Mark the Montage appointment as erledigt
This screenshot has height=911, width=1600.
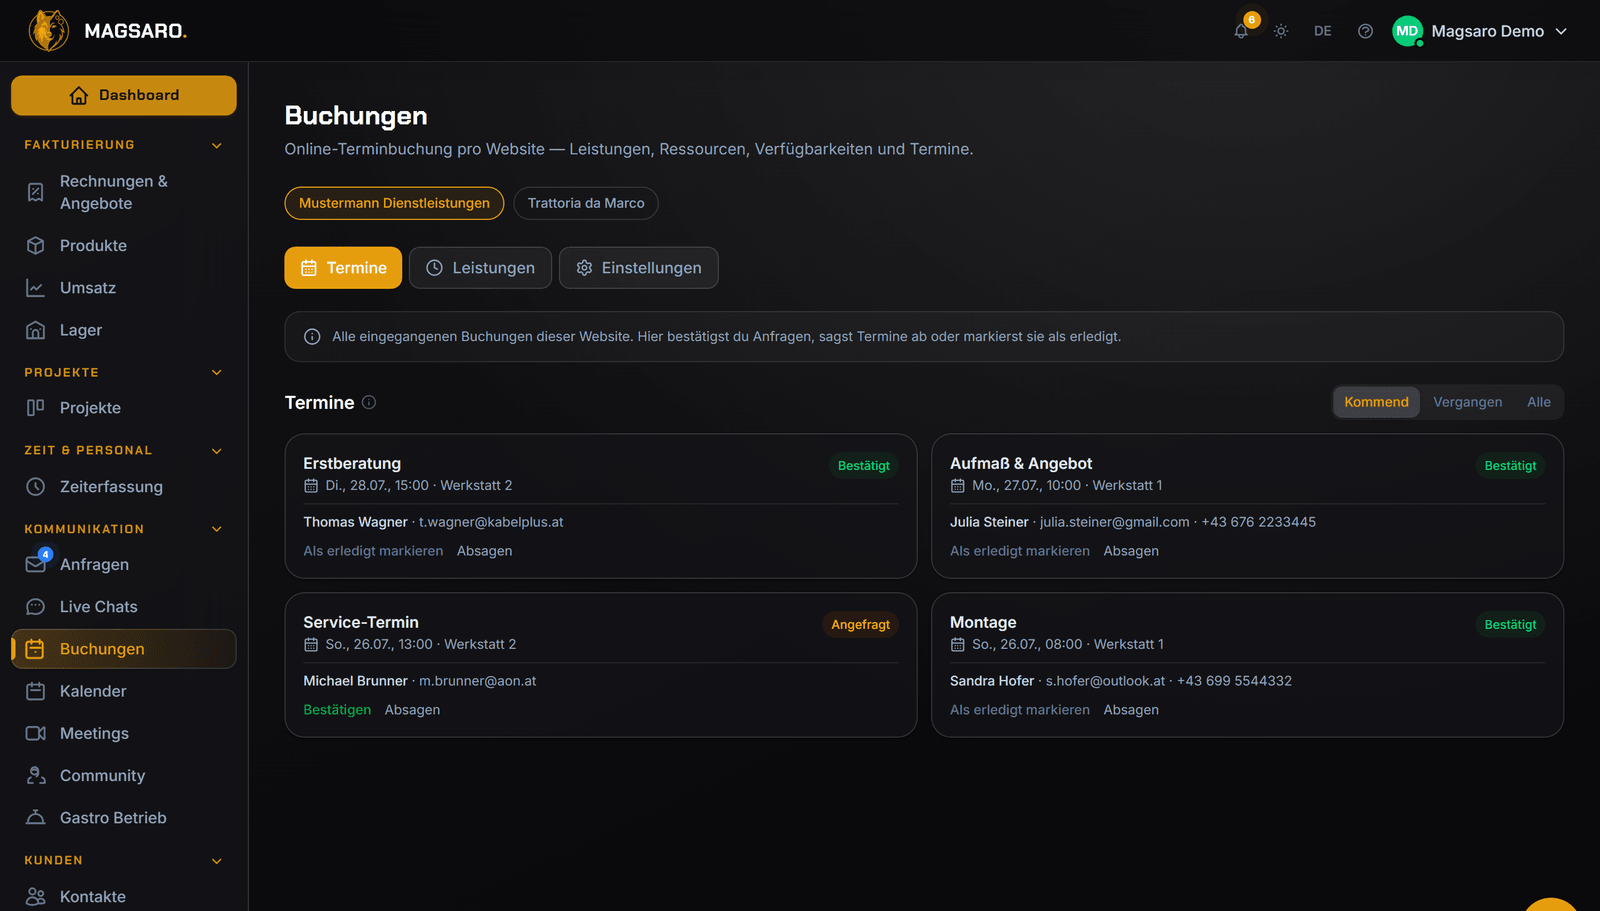[1020, 710]
